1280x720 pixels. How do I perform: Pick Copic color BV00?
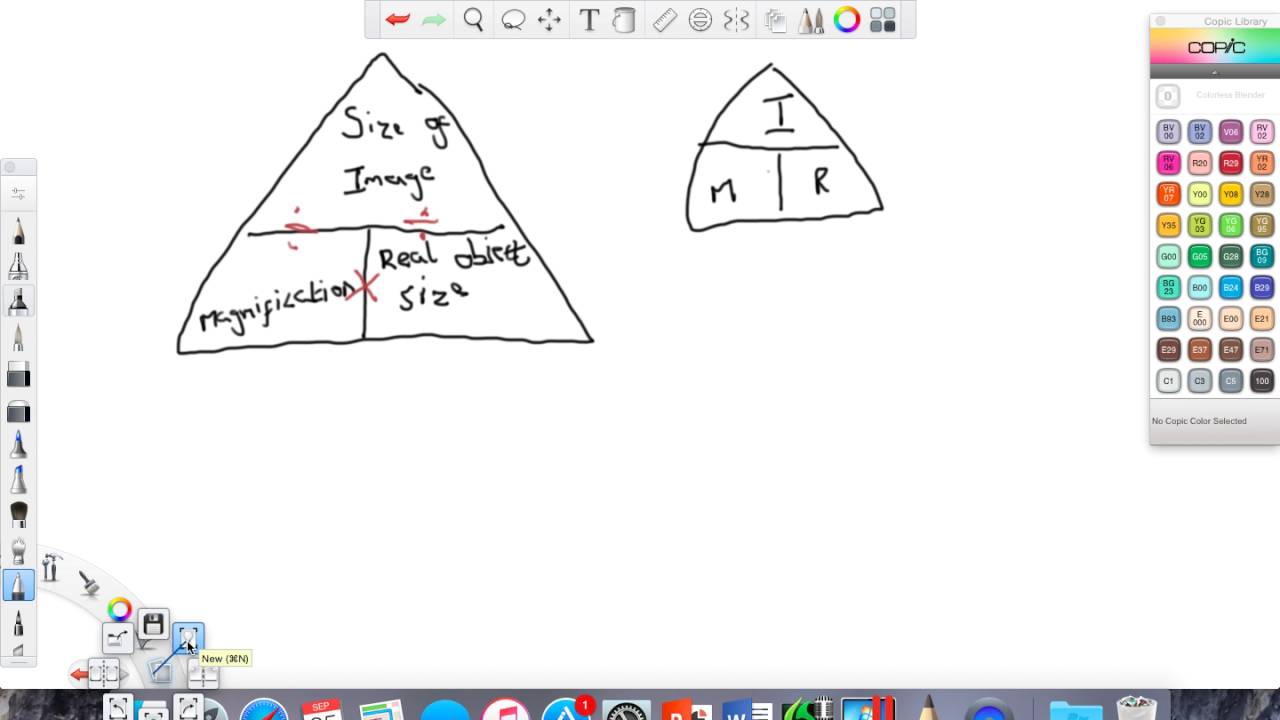tap(1168, 131)
